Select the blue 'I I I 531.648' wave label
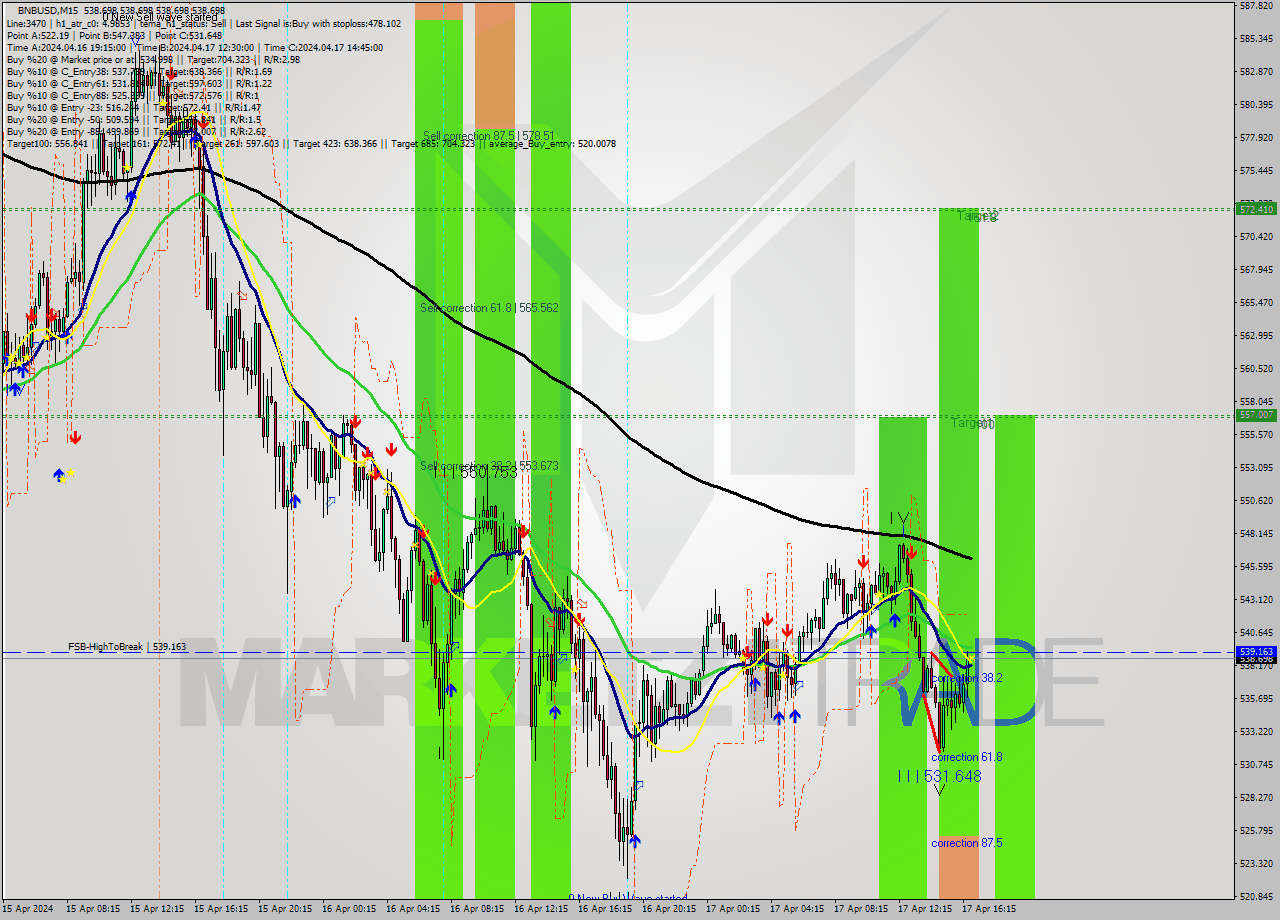This screenshot has height=920, width=1280. [x=939, y=776]
